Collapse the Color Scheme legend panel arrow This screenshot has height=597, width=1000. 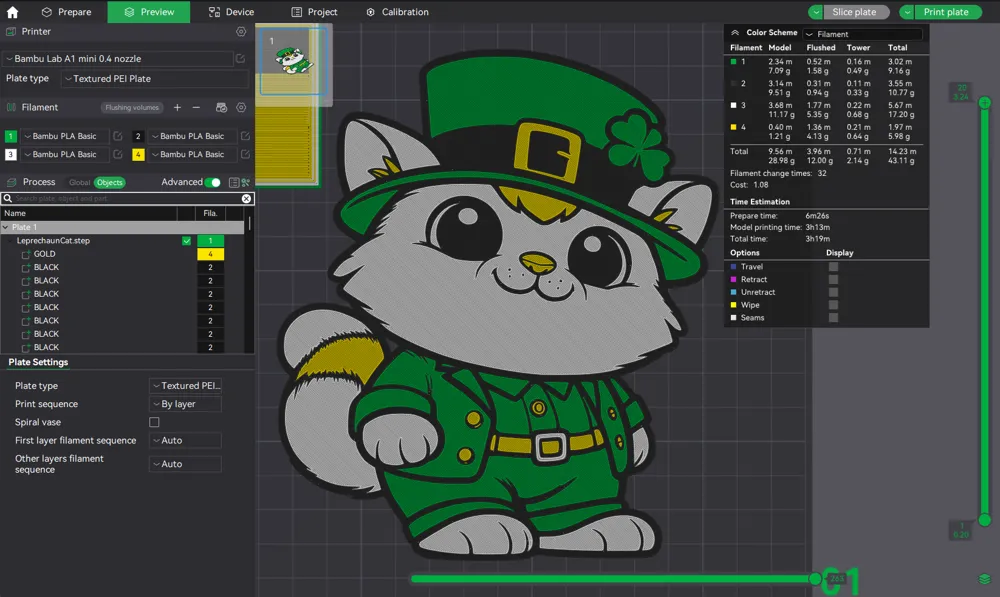tap(735, 33)
